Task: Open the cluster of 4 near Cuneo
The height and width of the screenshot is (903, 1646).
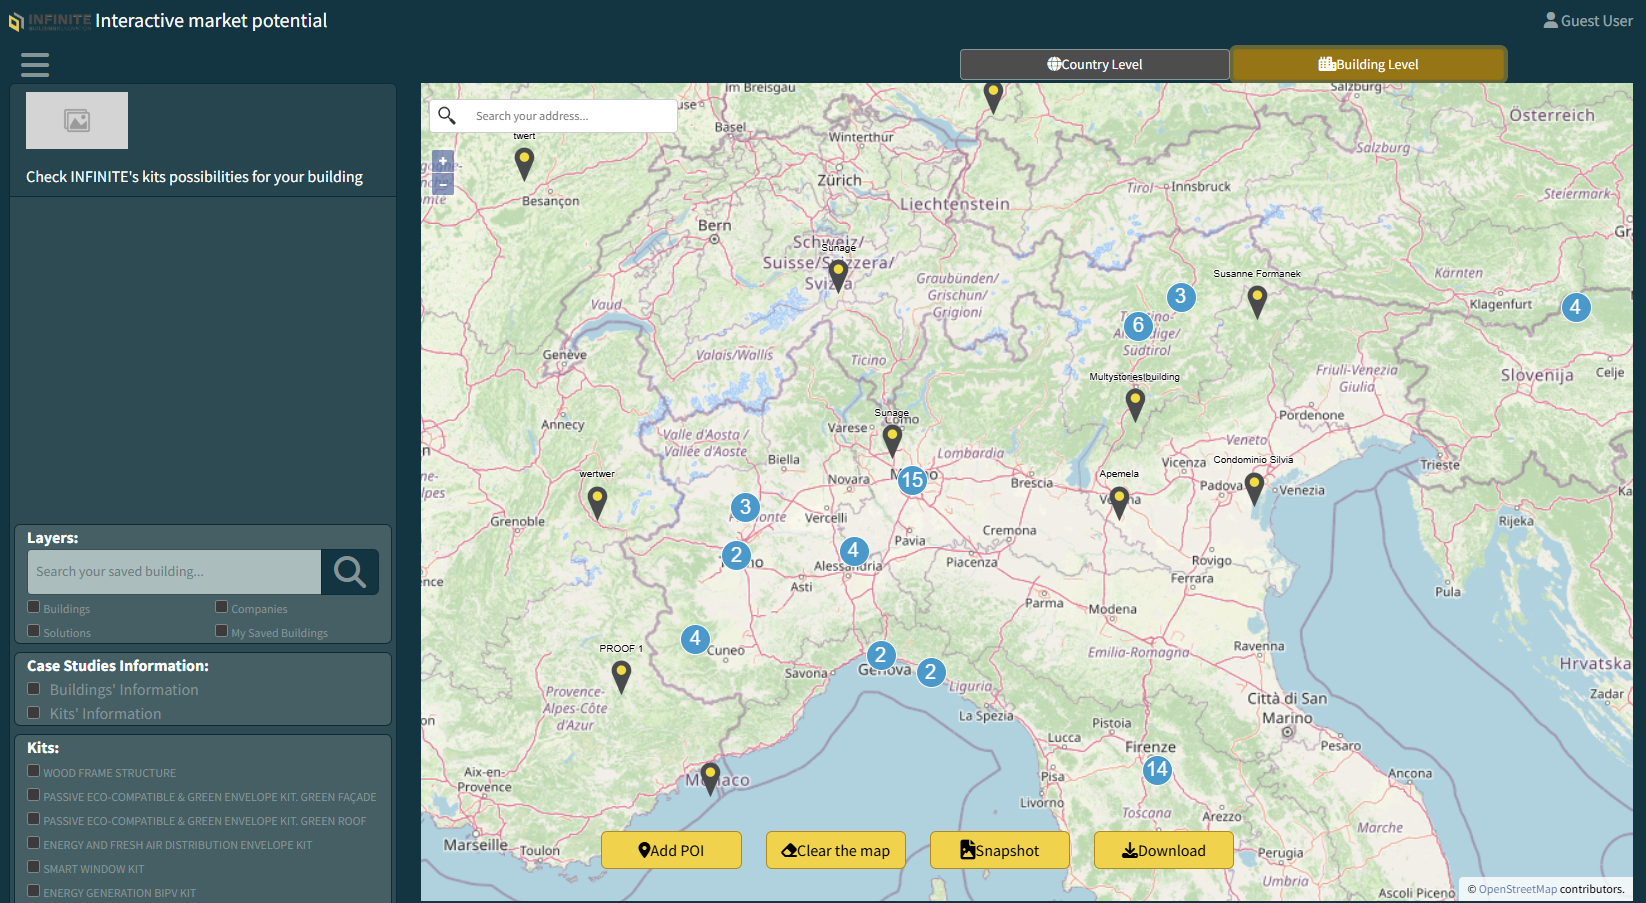Action: [695, 638]
